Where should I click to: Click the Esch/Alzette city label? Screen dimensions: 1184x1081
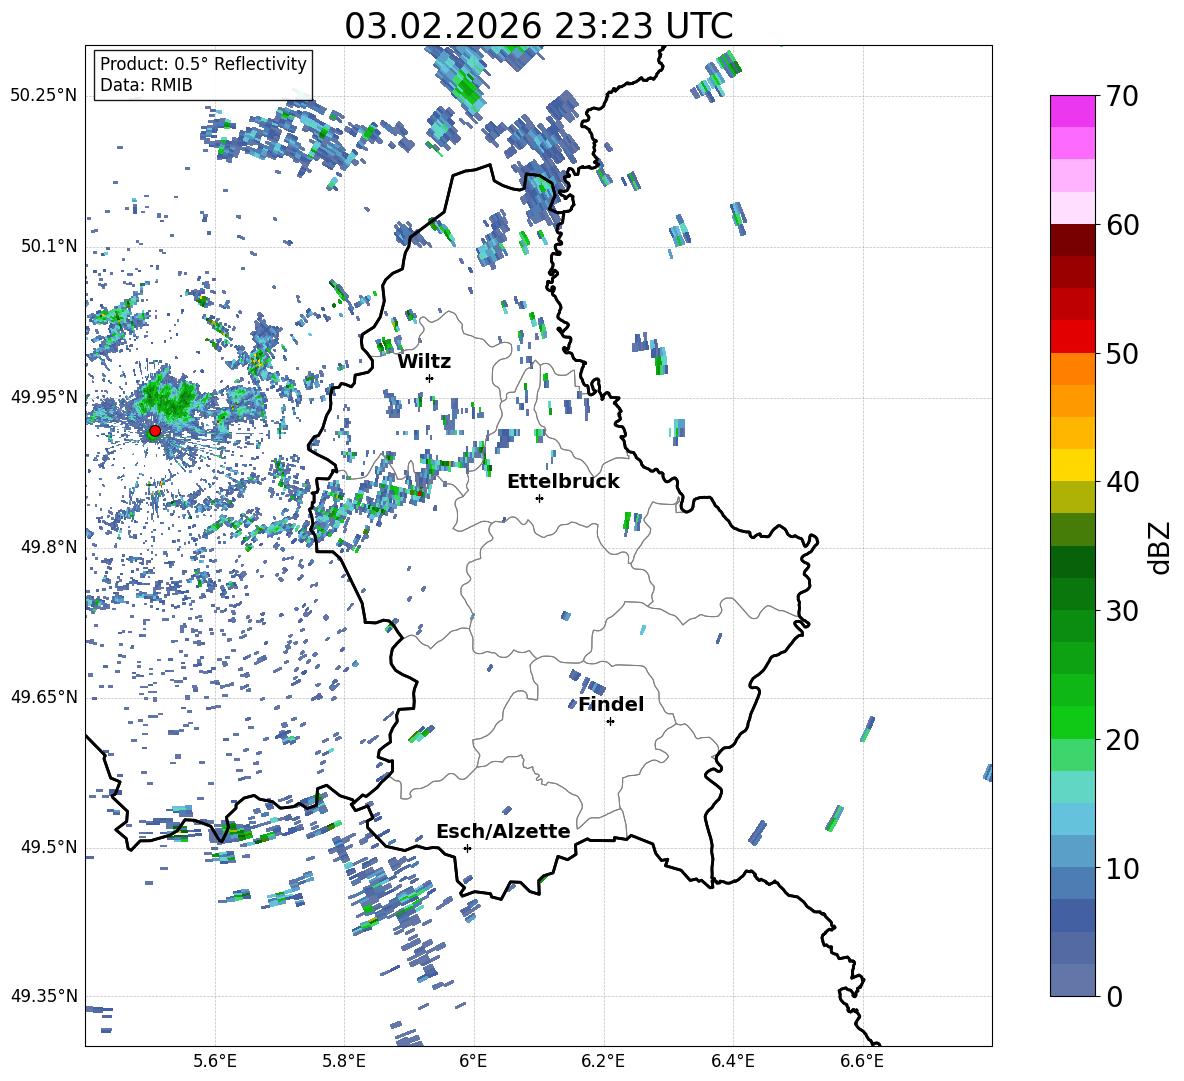[503, 831]
